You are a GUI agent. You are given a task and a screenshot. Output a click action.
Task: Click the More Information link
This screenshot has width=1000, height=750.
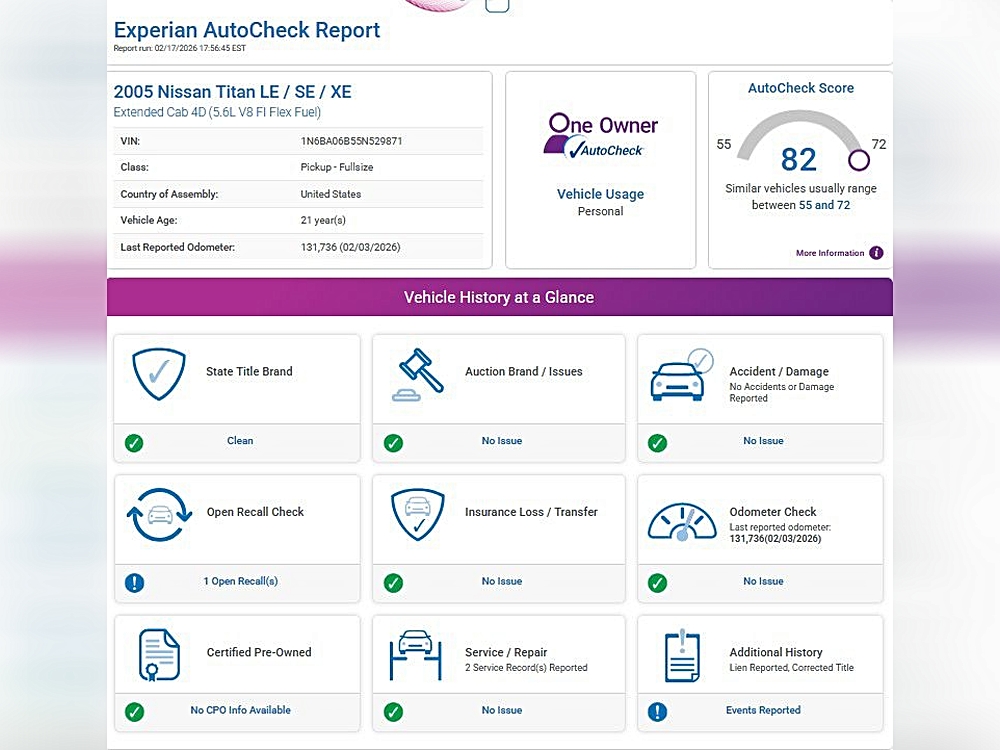829,254
